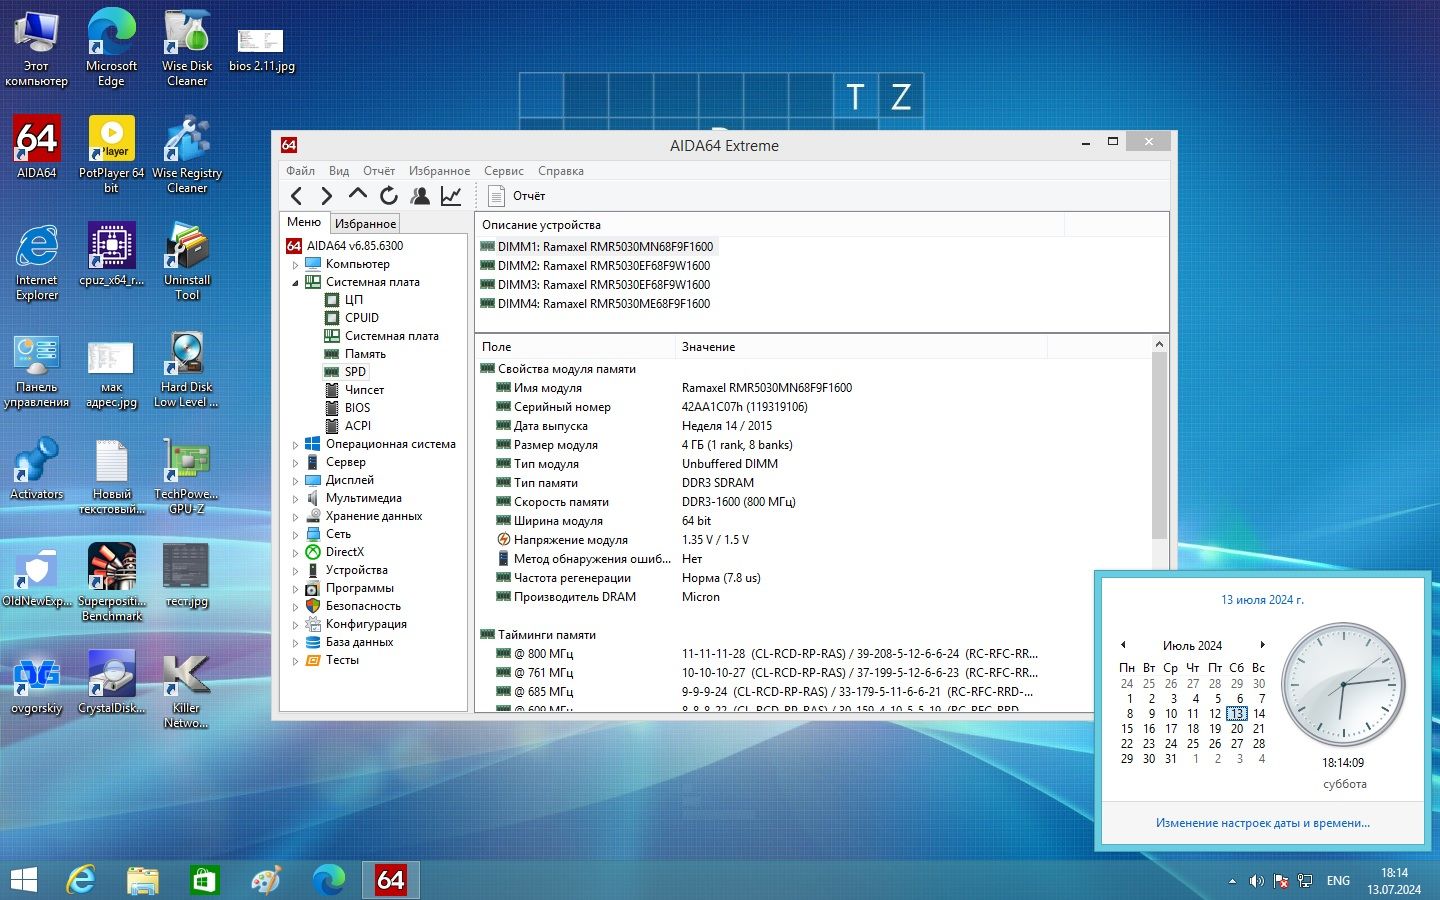Go to previous month in calendar
The height and width of the screenshot is (900, 1440).
point(1123,645)
